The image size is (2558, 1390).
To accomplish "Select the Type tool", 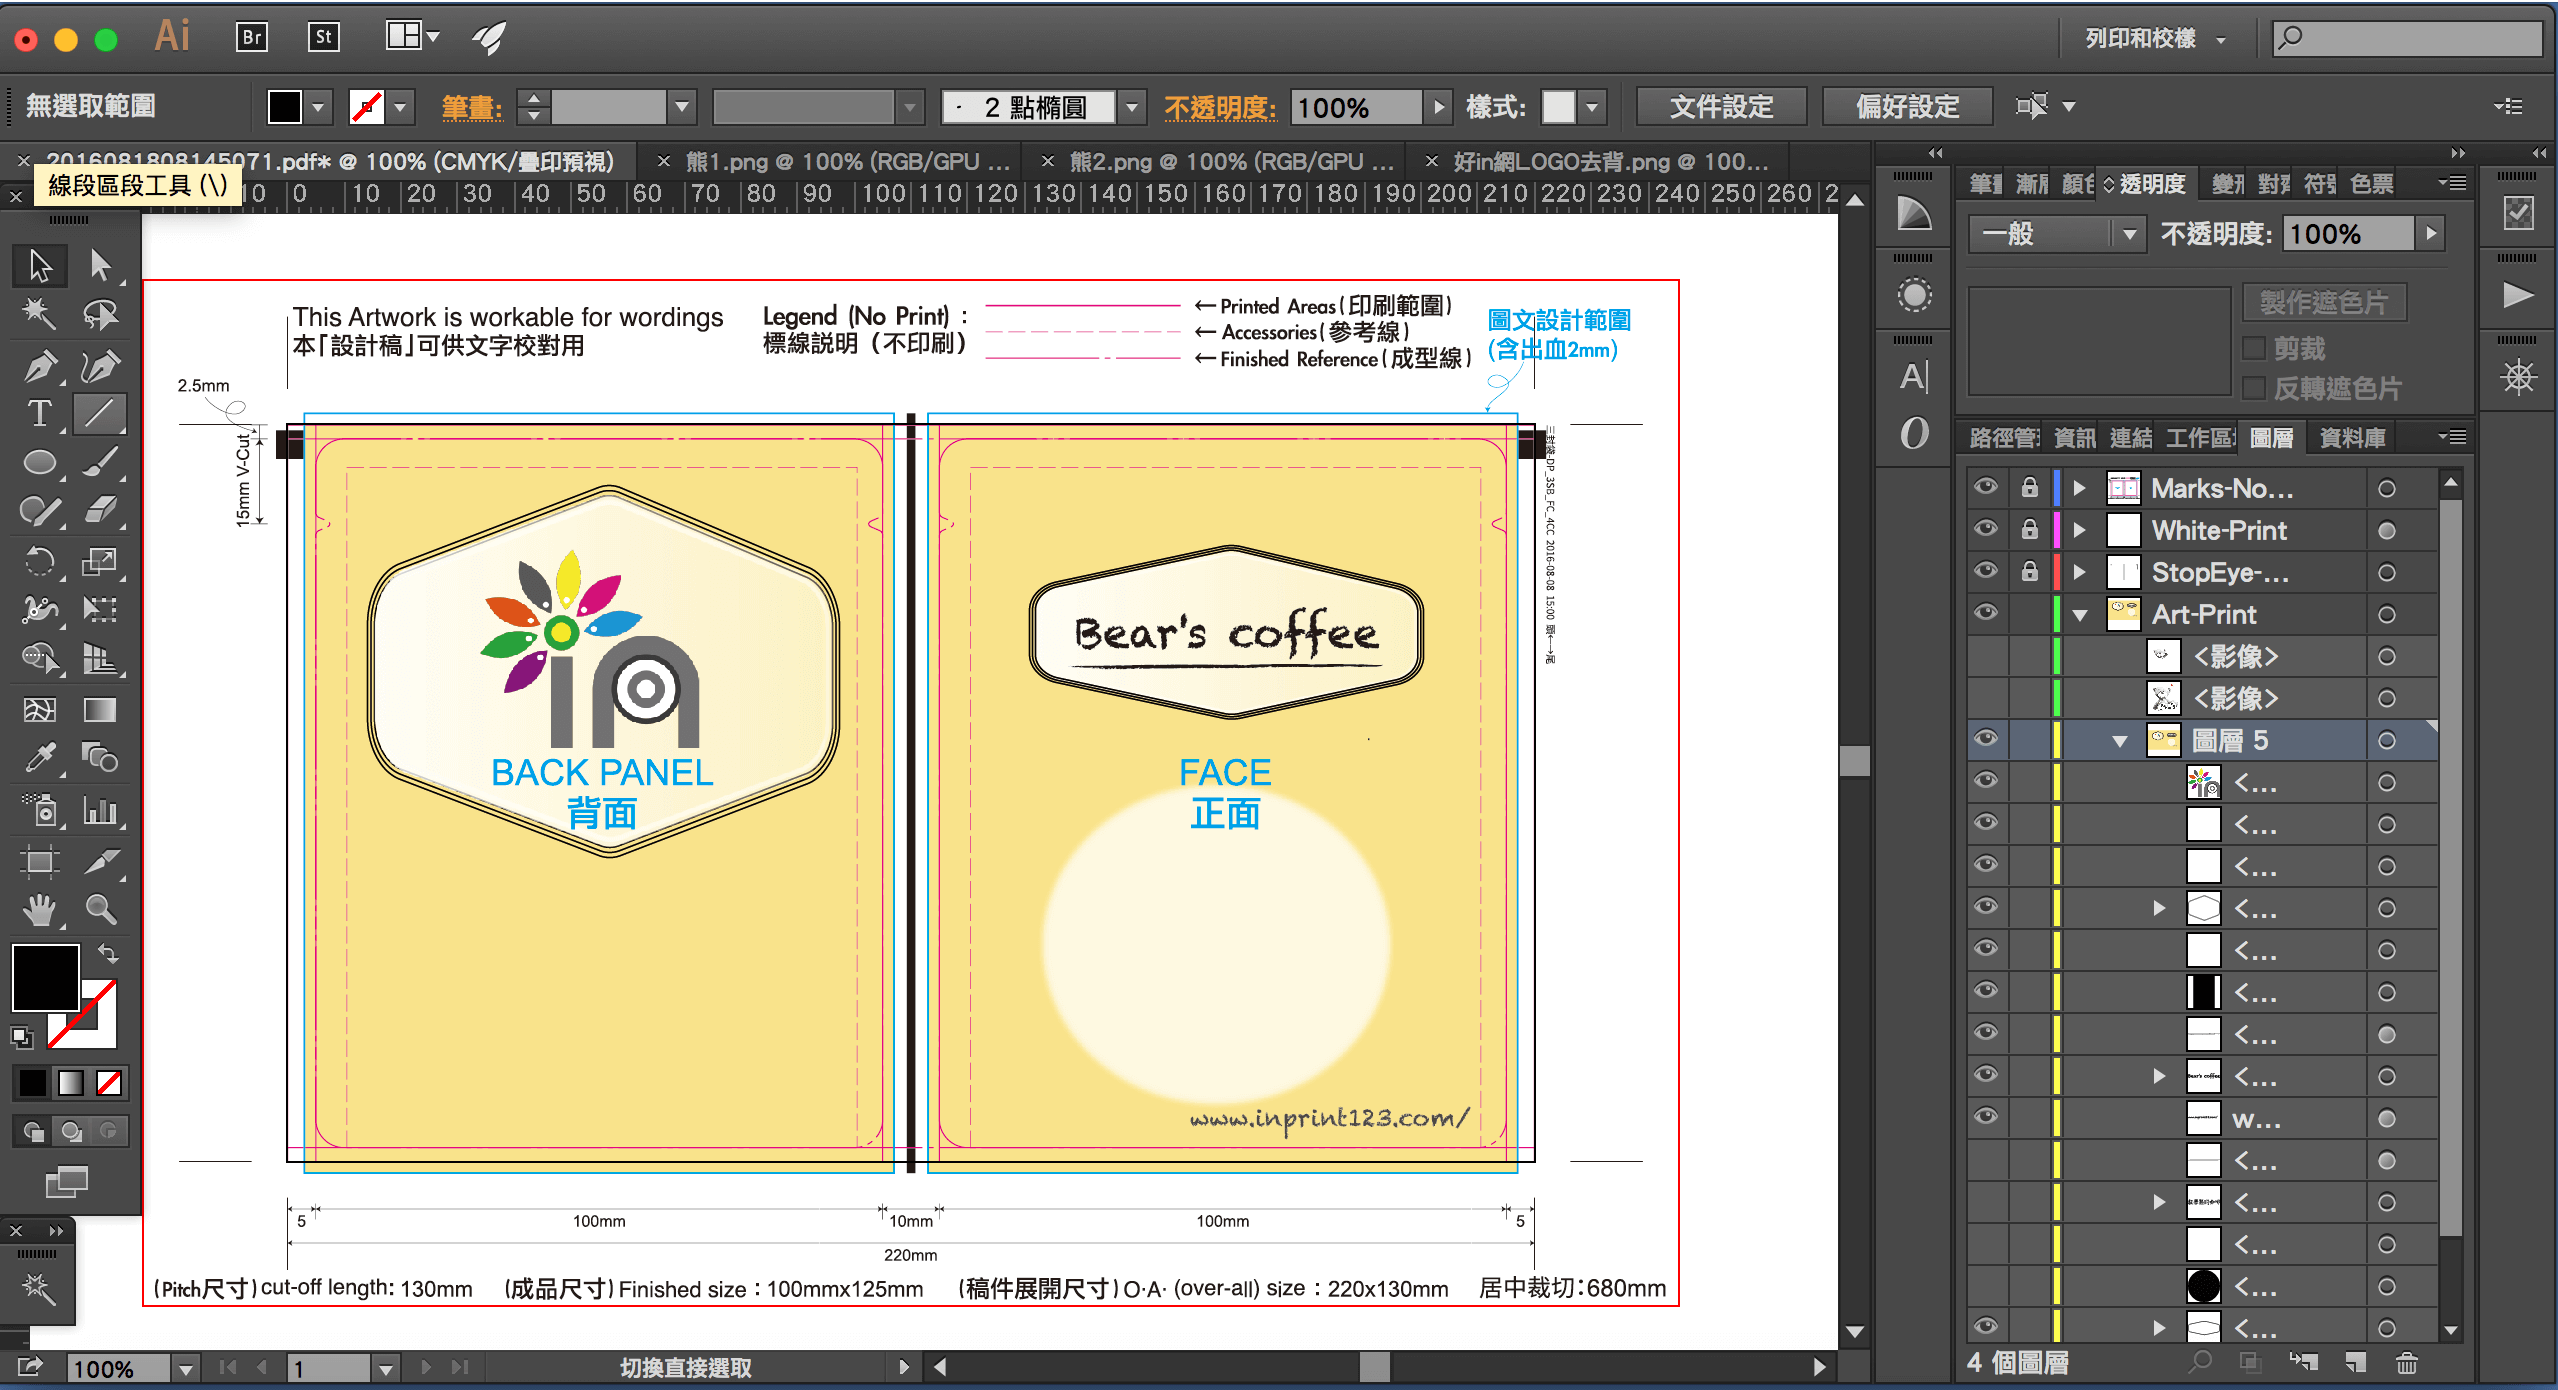I will pyautogui.click(x=39, y=414).
